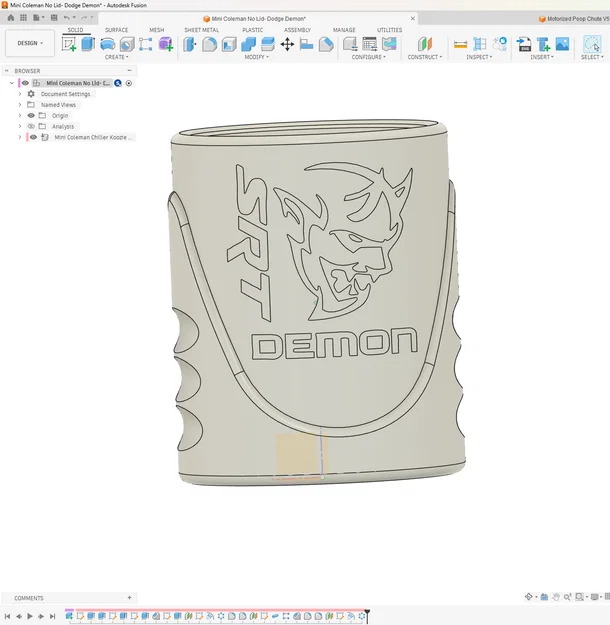Click the Insert Canvas image icon
Image resolution: width=610 pixels, height=625 pixels.
click(562, 44)
